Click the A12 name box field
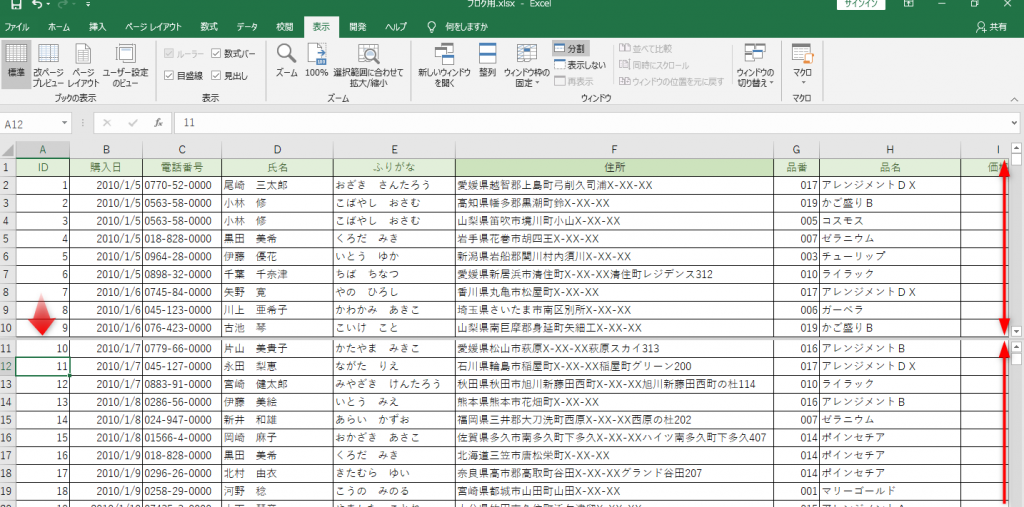1024x507 pixels. [x=34, y=123]
